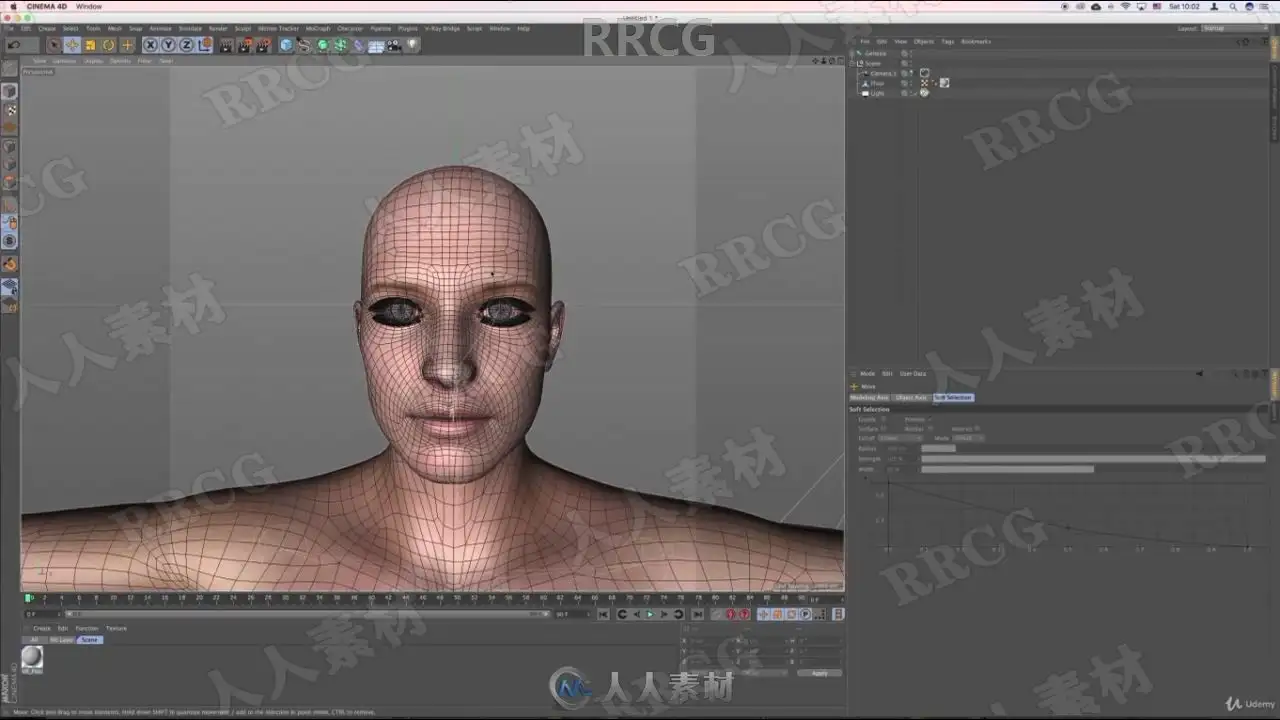Click the green generator object icon
The height and width of the screenshot is (720, 1280).
point(322,45)
